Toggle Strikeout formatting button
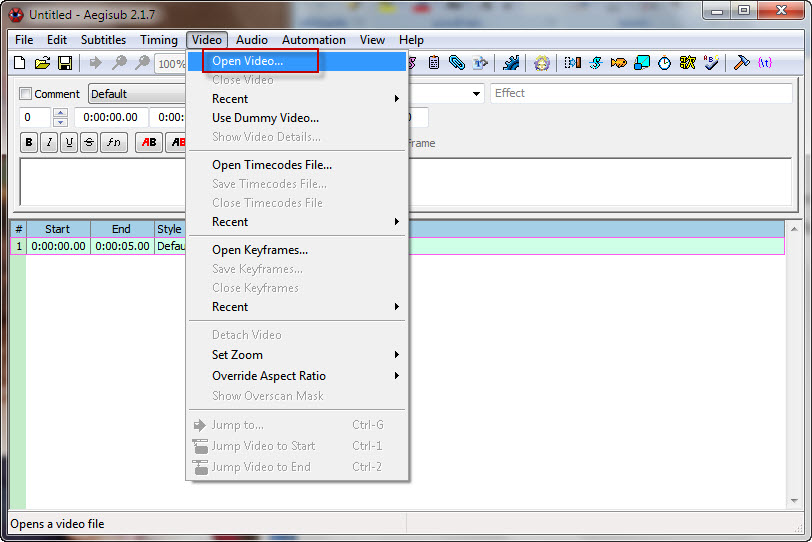This screenshot has width=812, height=542. (89, 142)
